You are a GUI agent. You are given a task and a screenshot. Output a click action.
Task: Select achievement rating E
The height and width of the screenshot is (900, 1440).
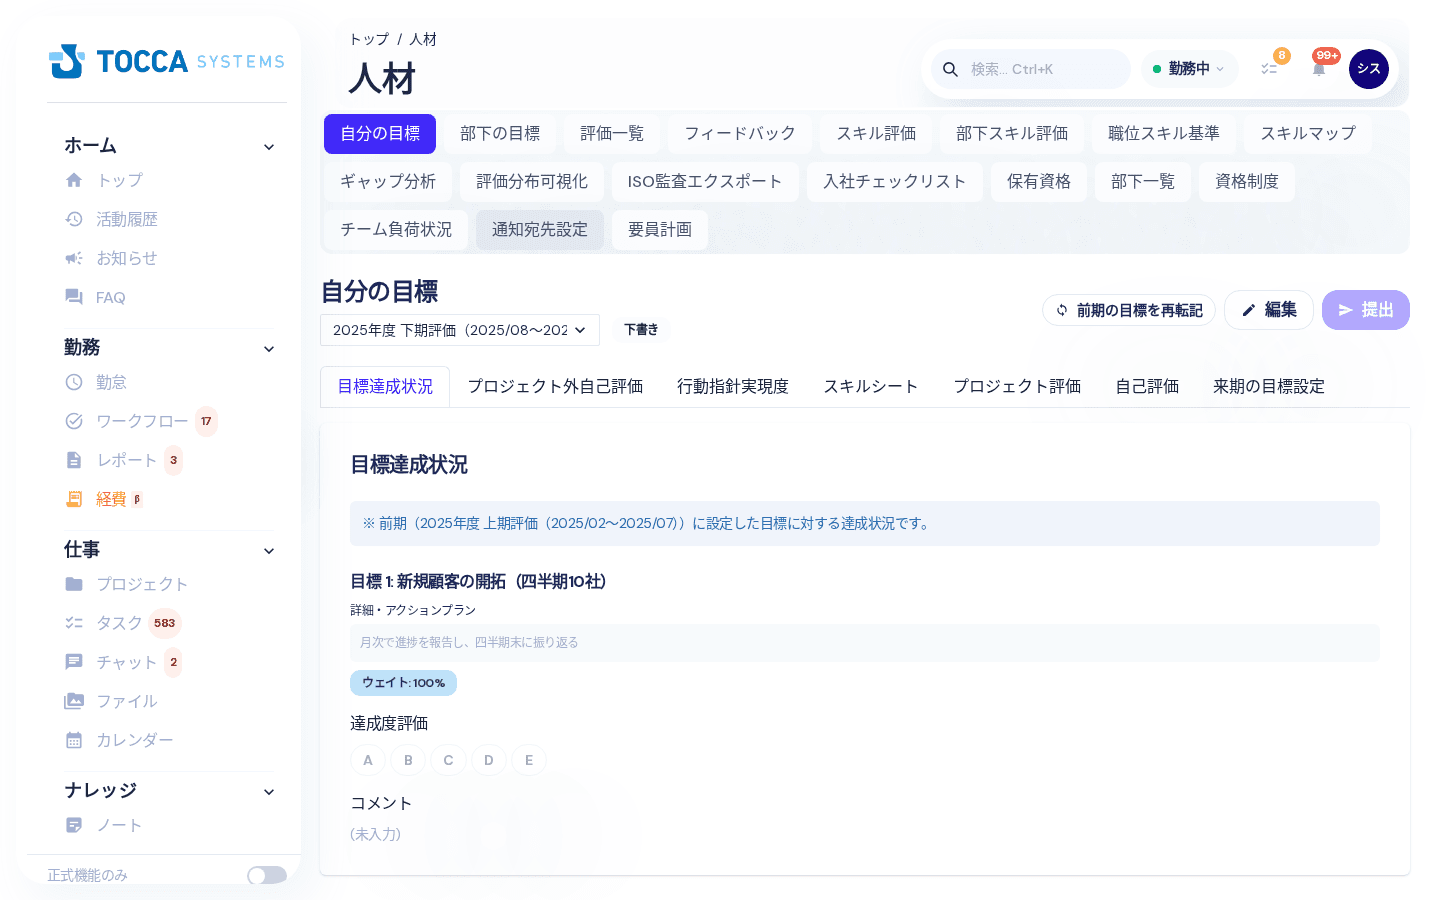tap(529, 760)
